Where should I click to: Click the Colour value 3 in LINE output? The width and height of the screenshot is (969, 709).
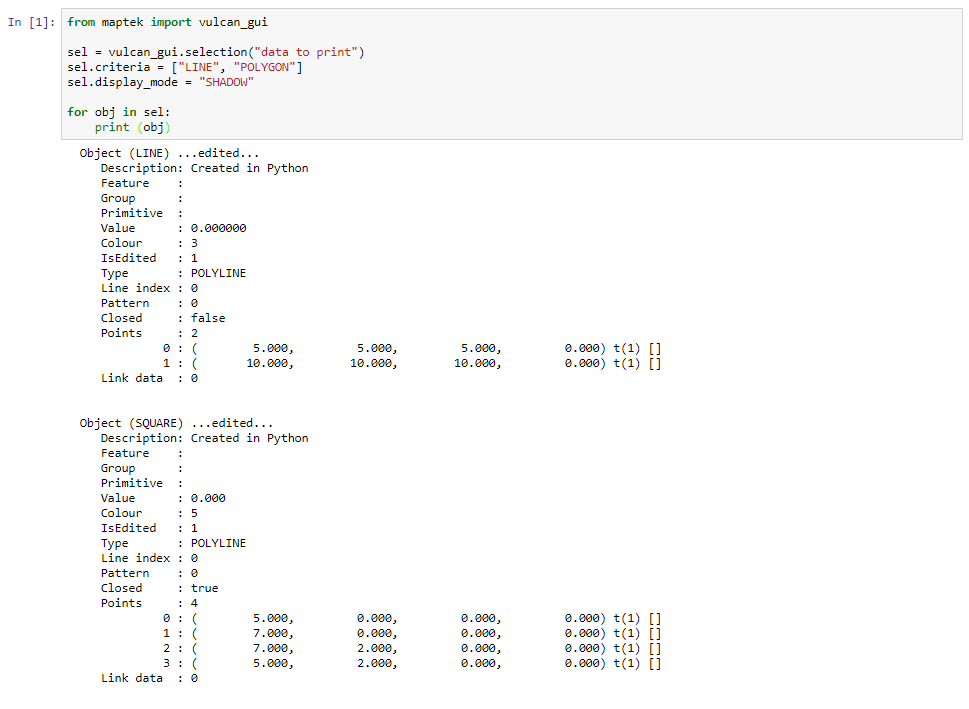click(194, 244)
